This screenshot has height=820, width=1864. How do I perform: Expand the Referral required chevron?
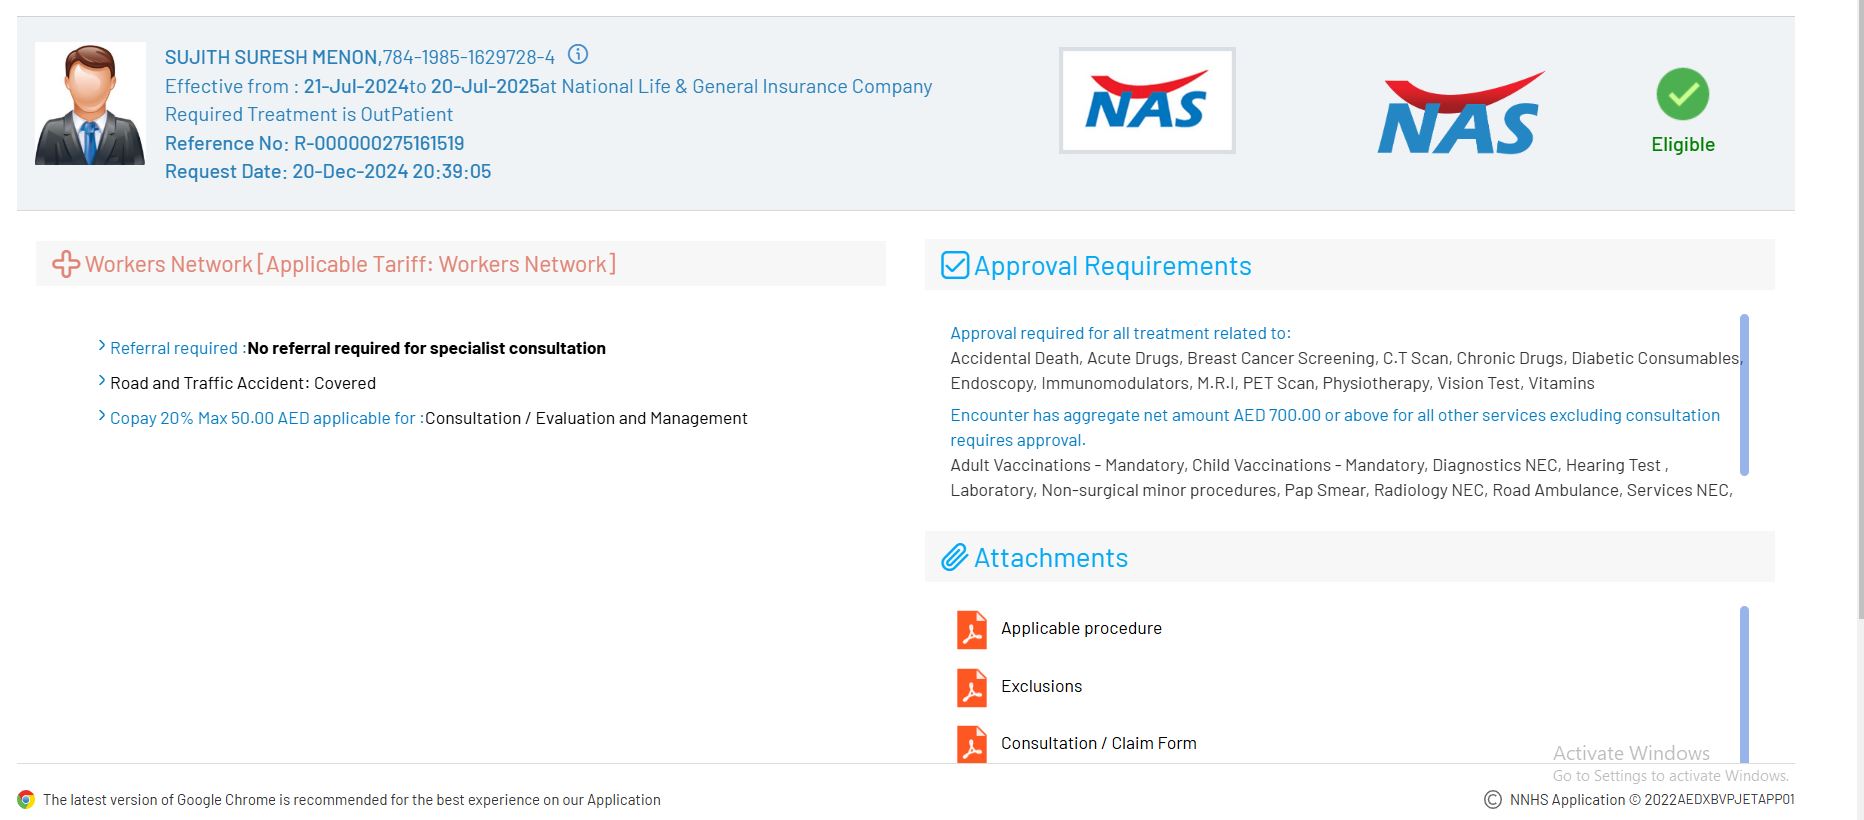(x=102, y=346)
